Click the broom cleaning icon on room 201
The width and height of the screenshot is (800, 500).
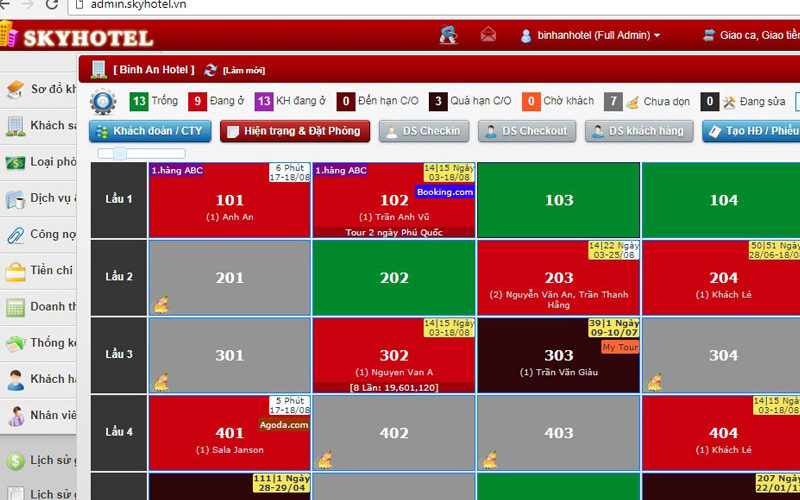click(x=160, y=304)
